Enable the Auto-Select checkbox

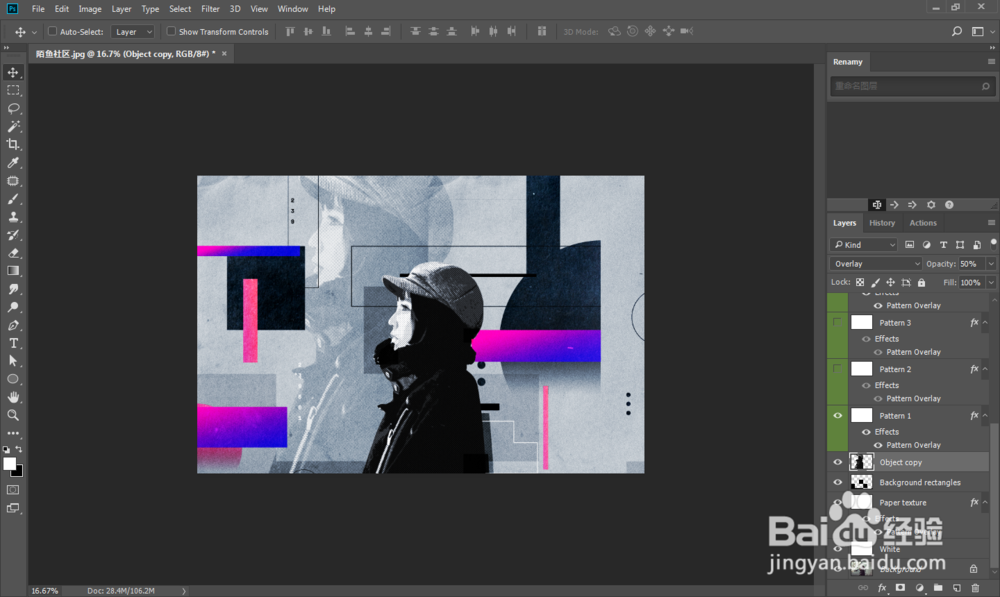point(52,31)
